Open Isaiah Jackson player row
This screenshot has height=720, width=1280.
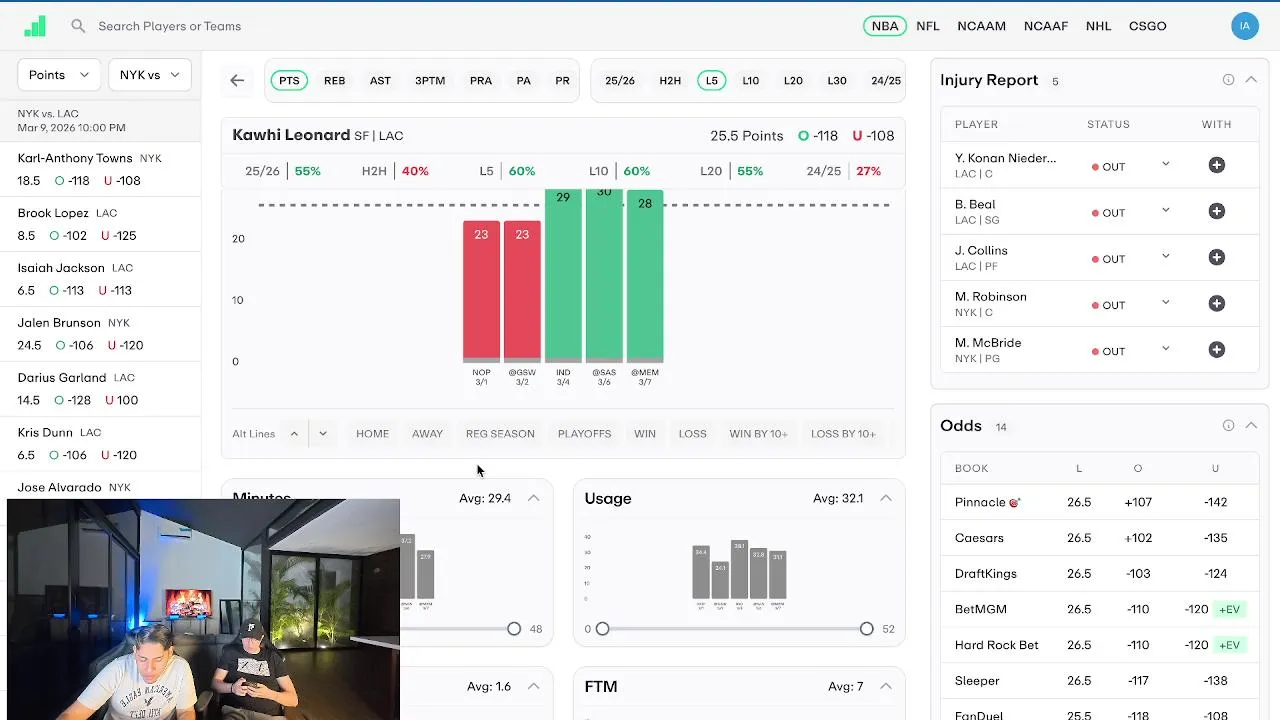[100, 279]
